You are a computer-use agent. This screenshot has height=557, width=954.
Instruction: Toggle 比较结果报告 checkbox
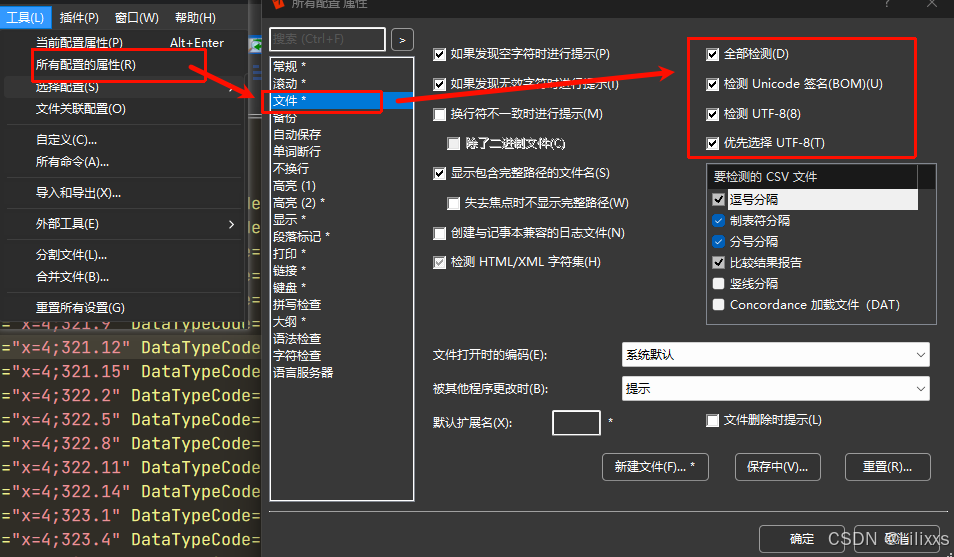point(719,262)
